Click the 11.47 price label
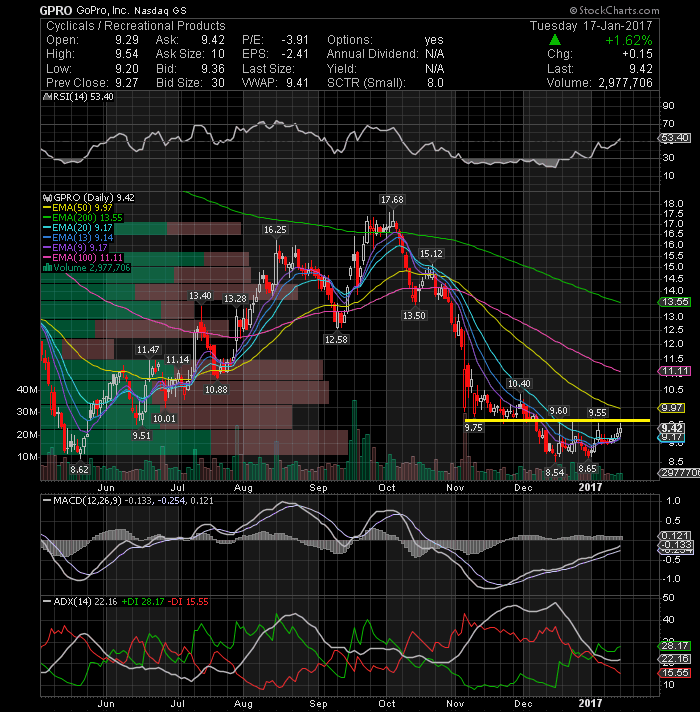Viewport: 700px width, 712px height. [148, 350]
